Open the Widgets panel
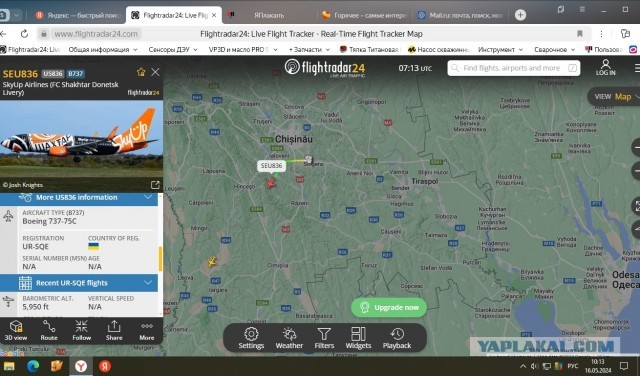The width and height of the screenshot is (640, 376). [358, 338]
